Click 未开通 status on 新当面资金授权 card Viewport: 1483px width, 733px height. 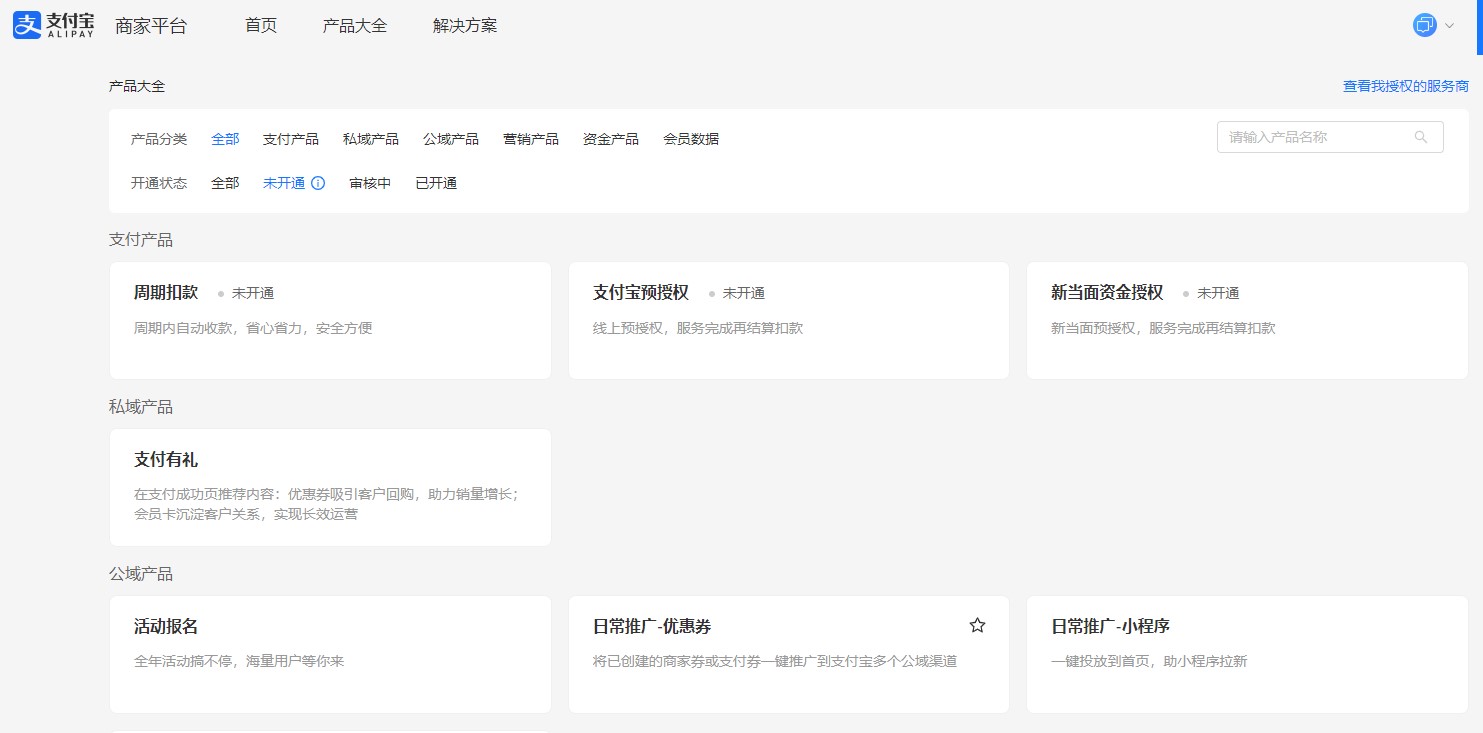pos(1218,293)
